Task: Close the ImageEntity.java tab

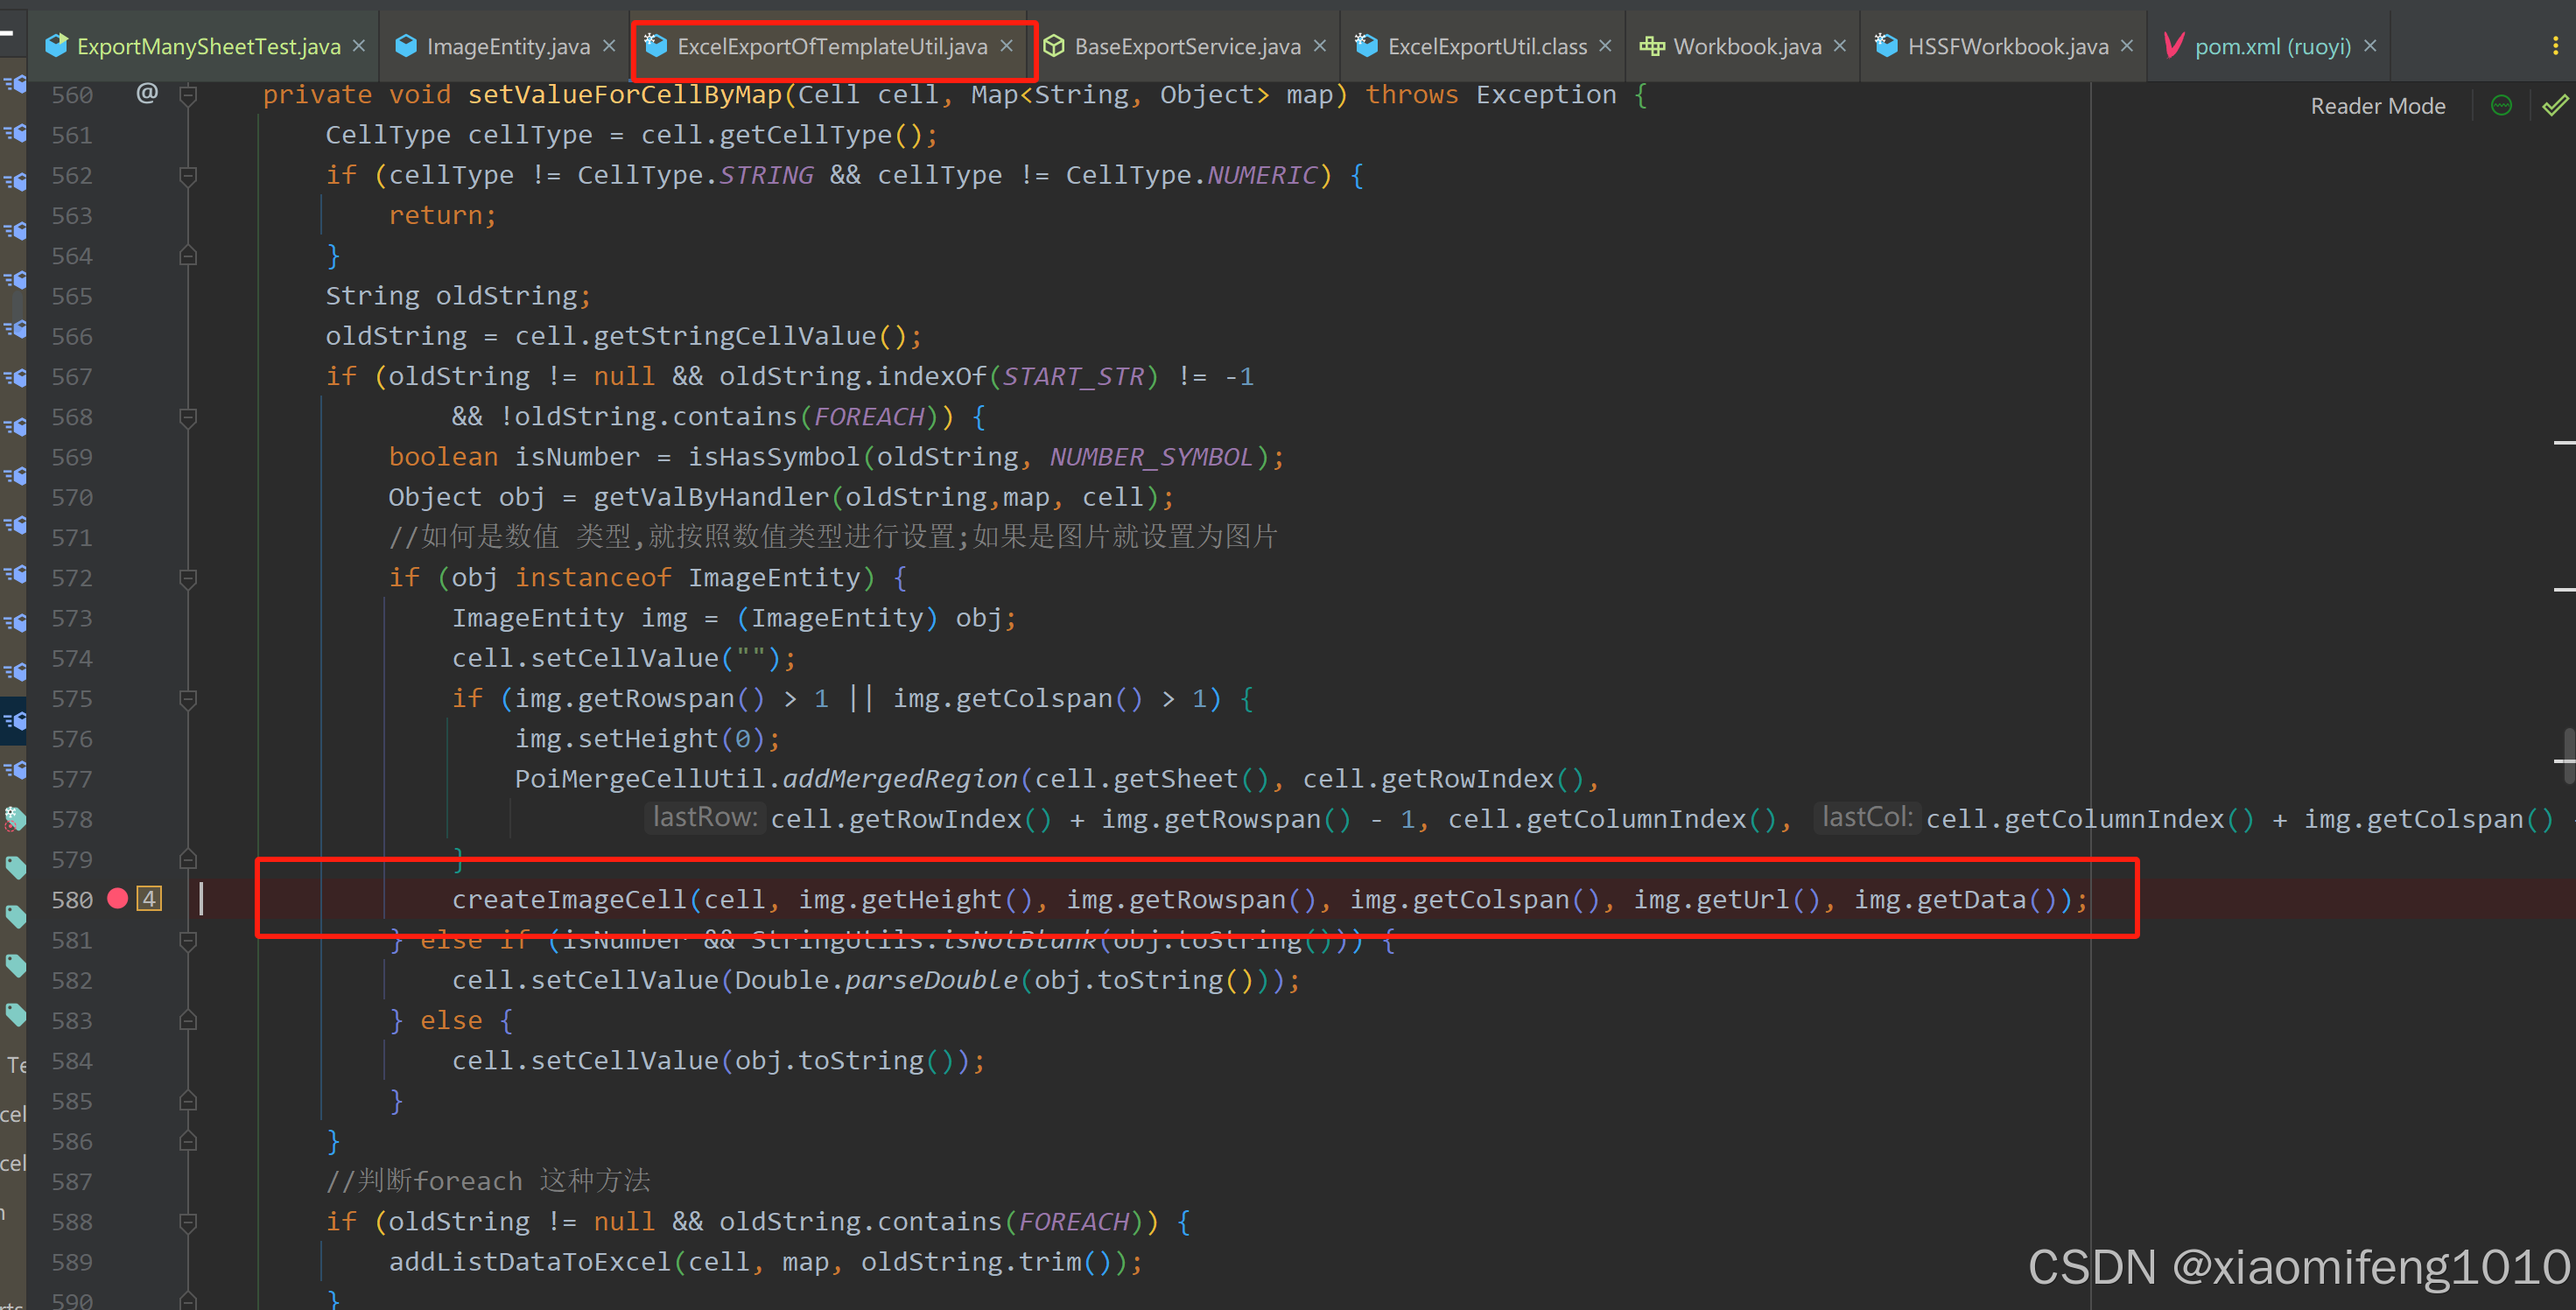Action: [x=609, y=46]
